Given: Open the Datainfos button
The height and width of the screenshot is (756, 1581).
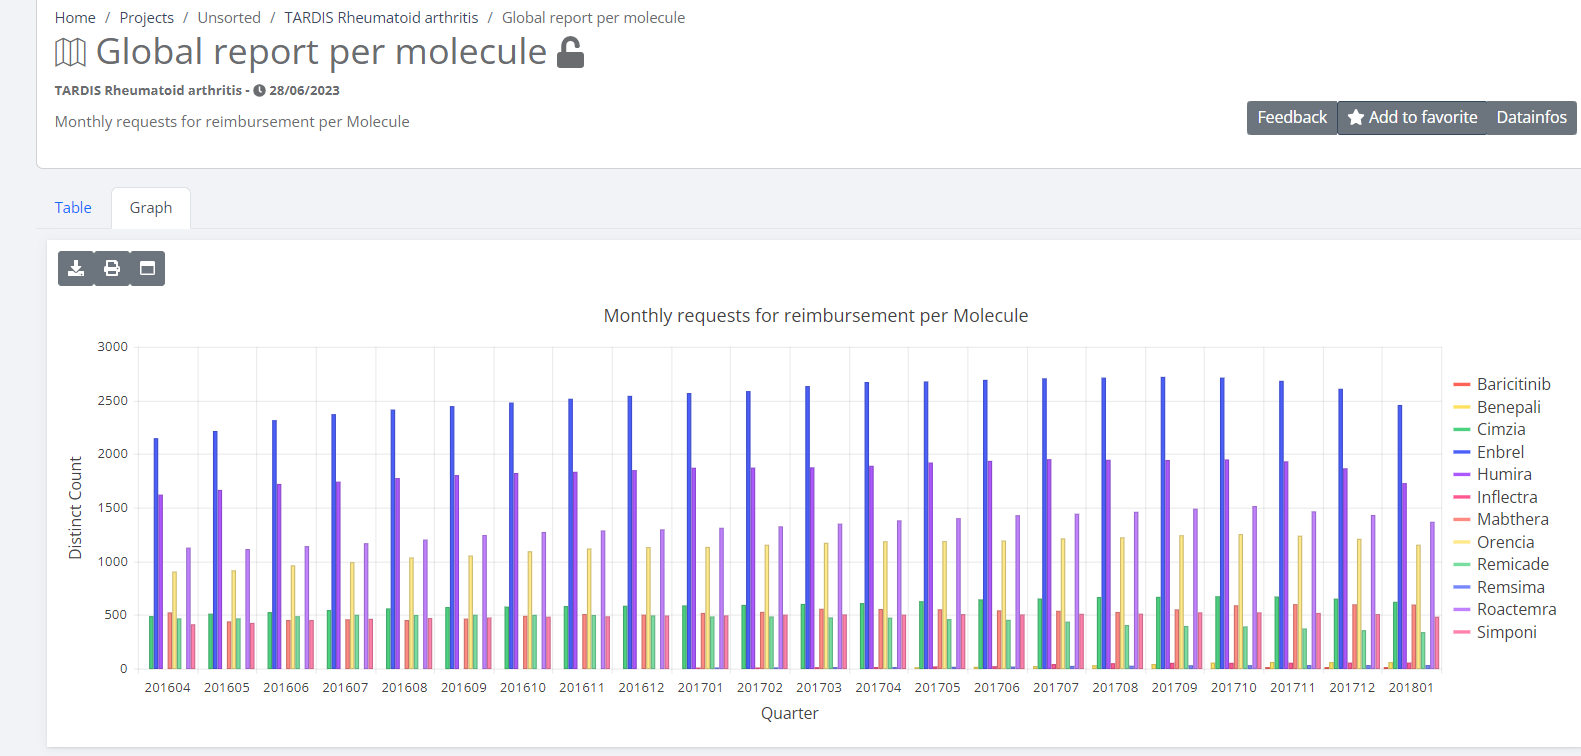Looking at the screenshot, I should point(1531,118).
